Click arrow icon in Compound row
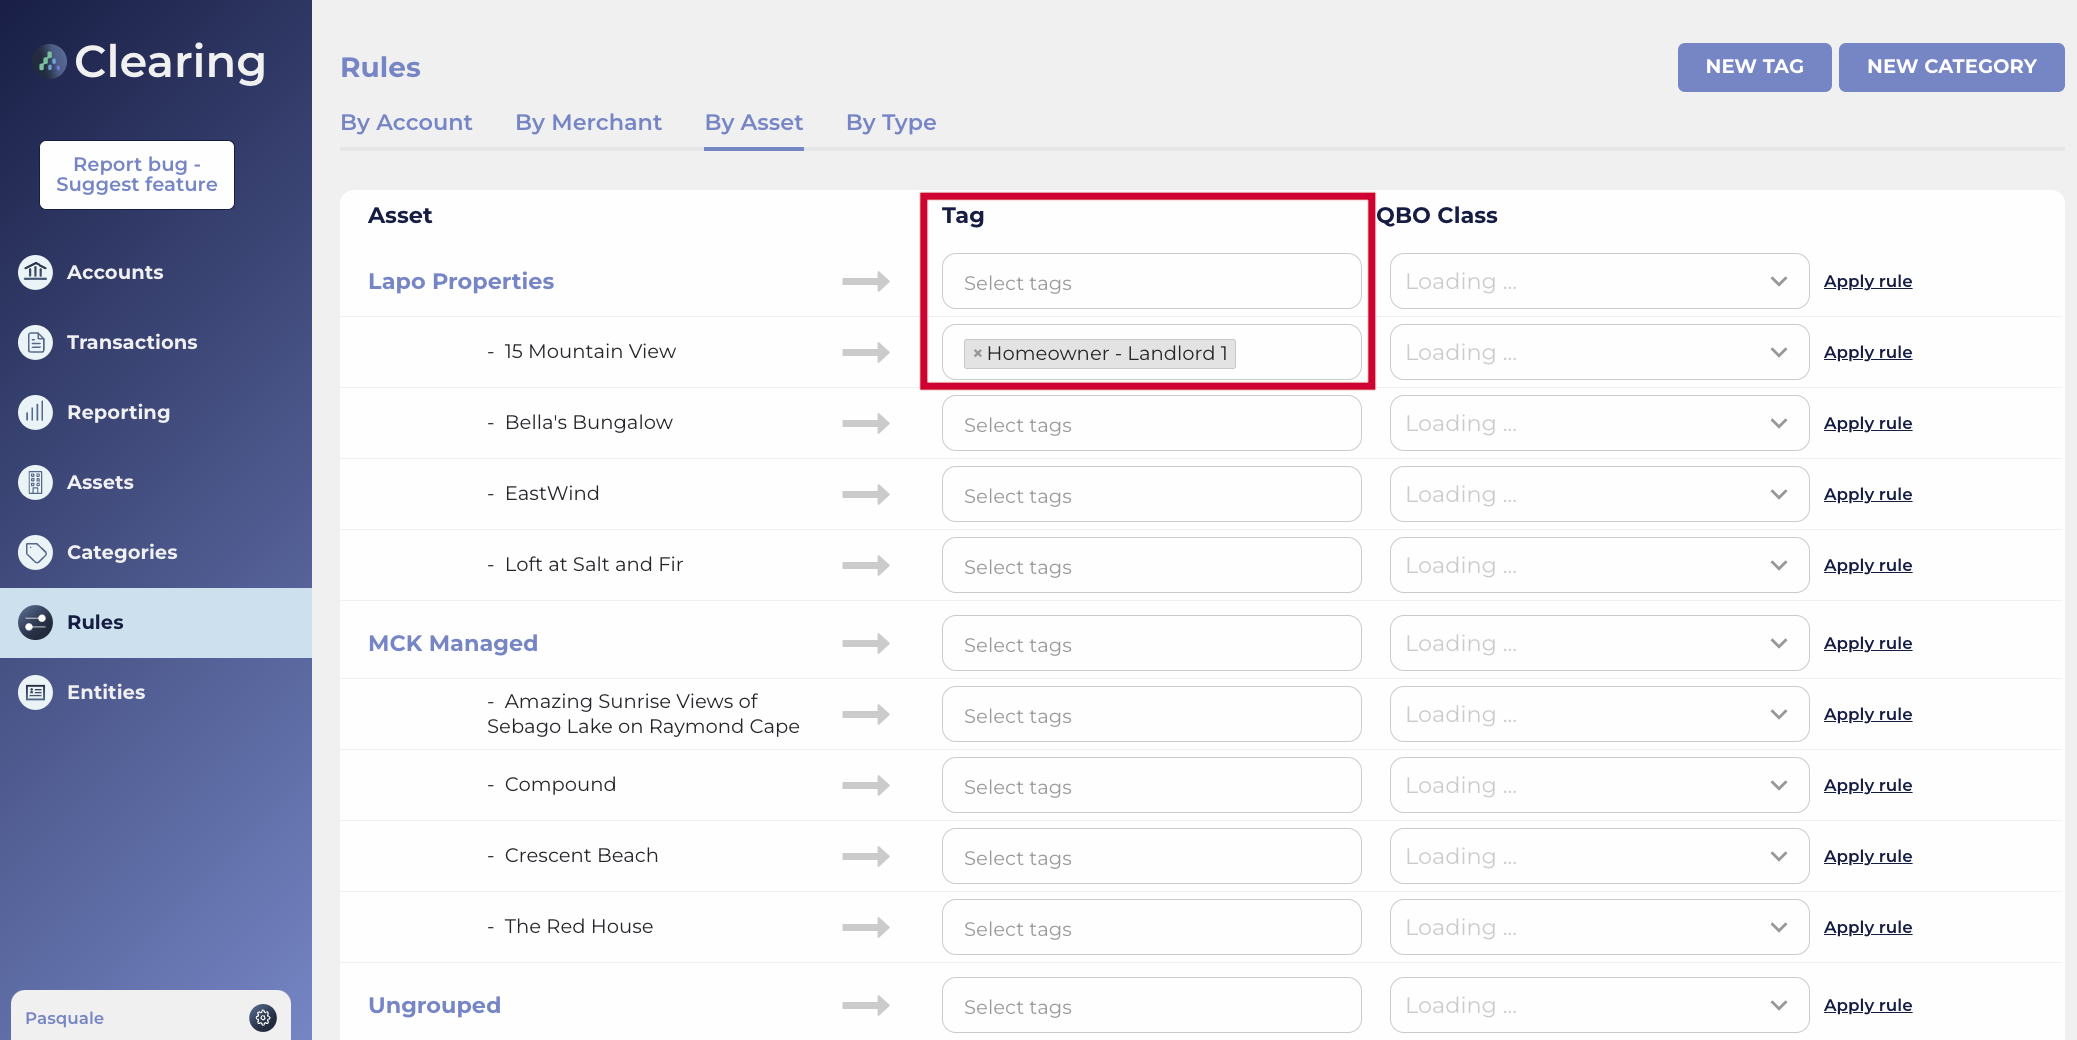 [866, 786]
